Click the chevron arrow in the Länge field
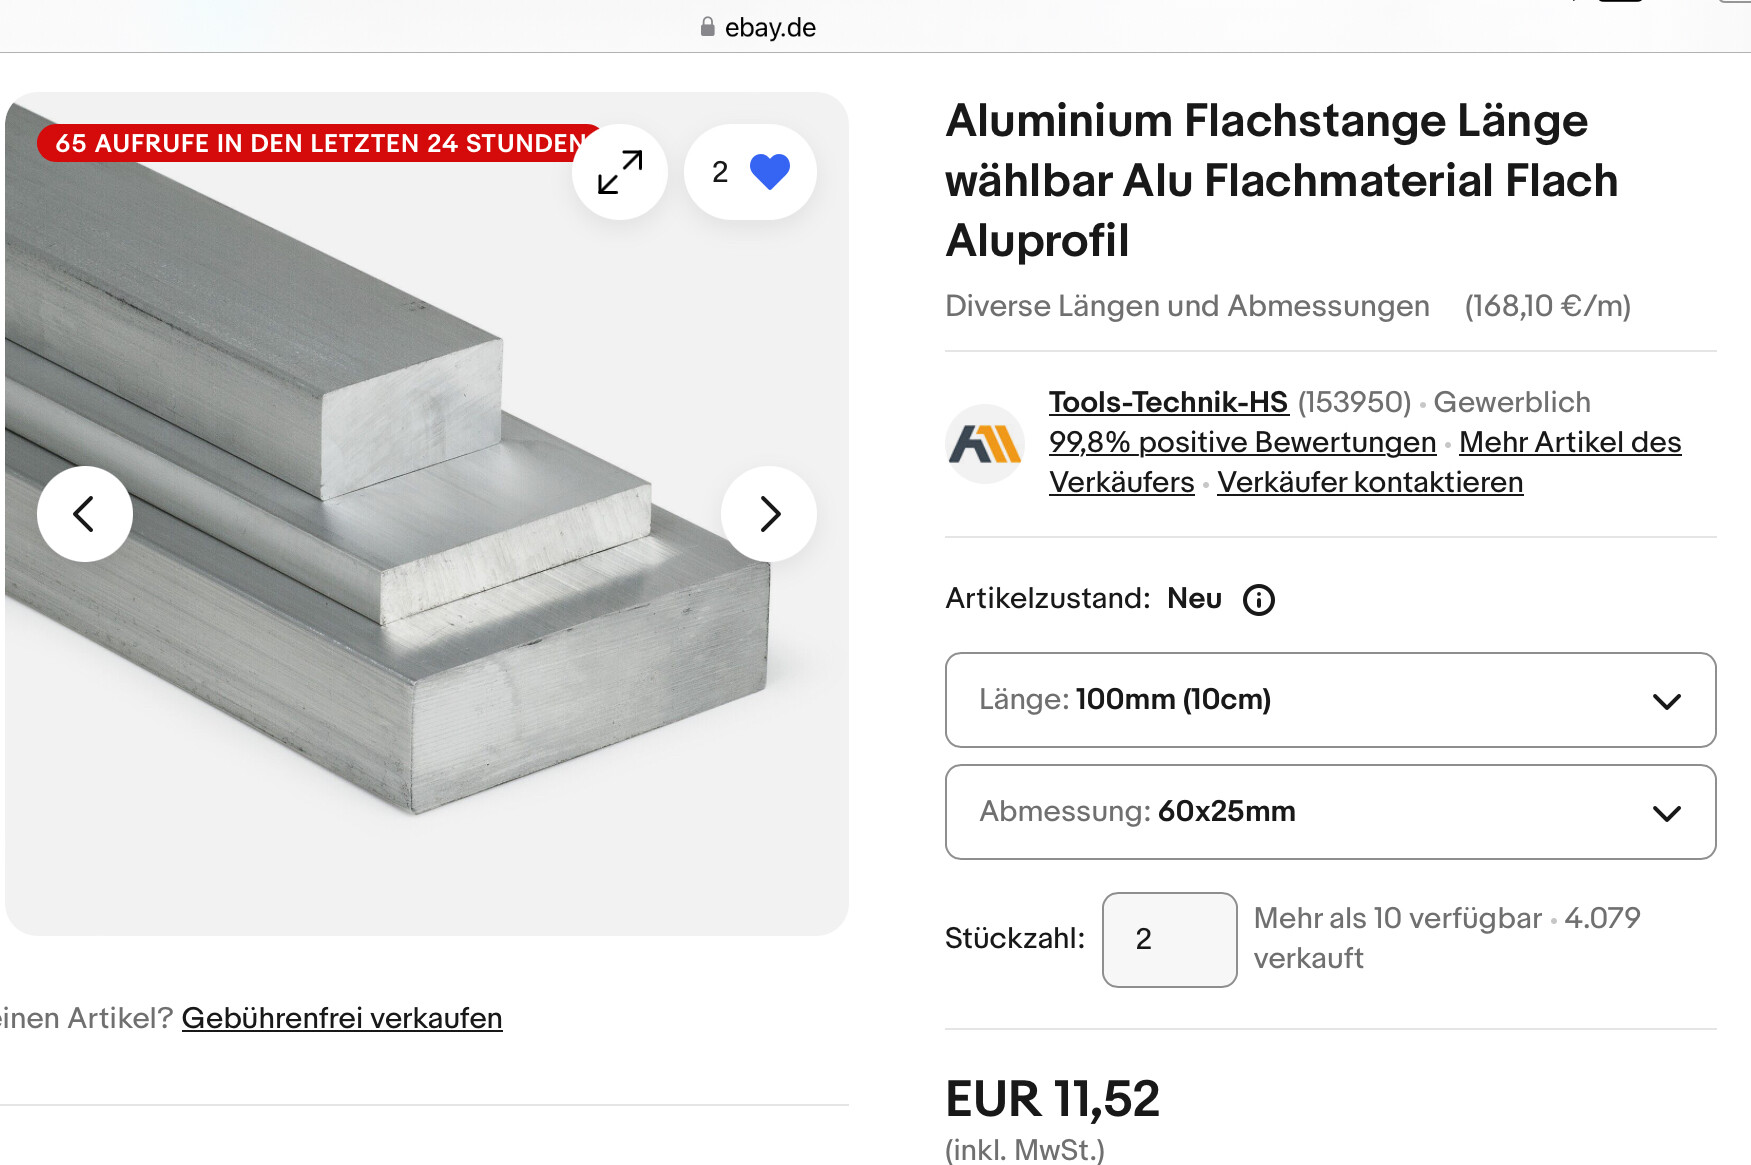Viewport: 1751px width, 1165px height. coord(1667,701)
